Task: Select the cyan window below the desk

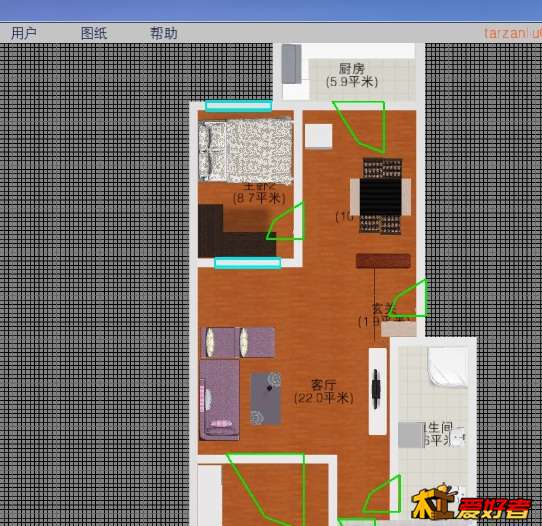Action: (x=247, y=263)
